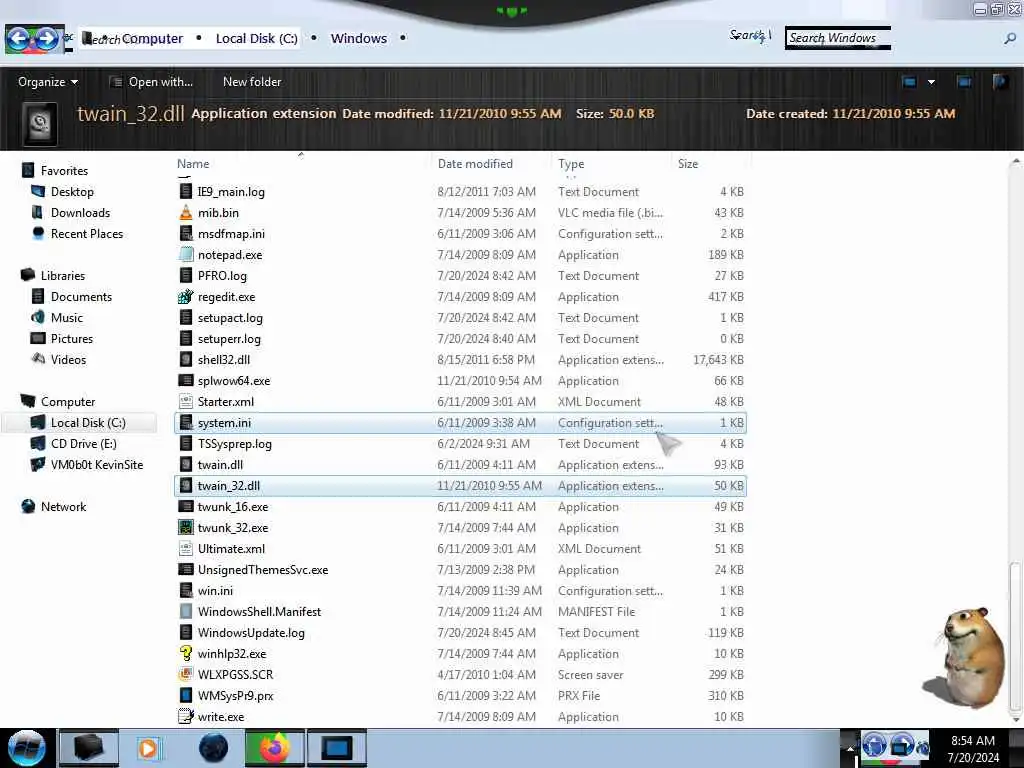Click the regedit.exe cube icon
The image size is (1024, 768).
(x=186, y=296)
